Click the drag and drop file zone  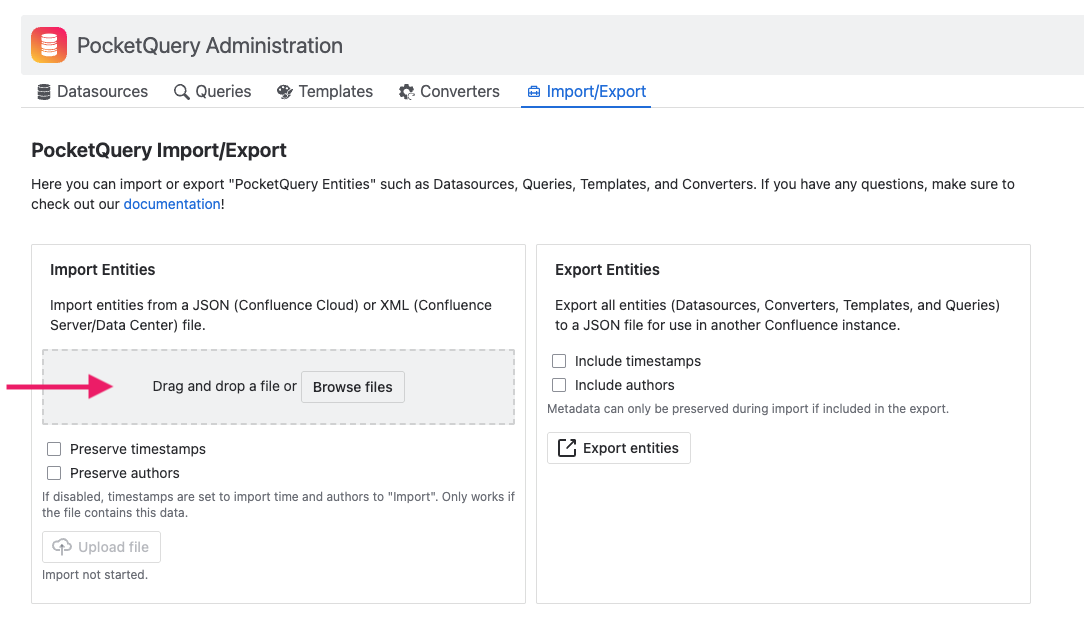279,387
